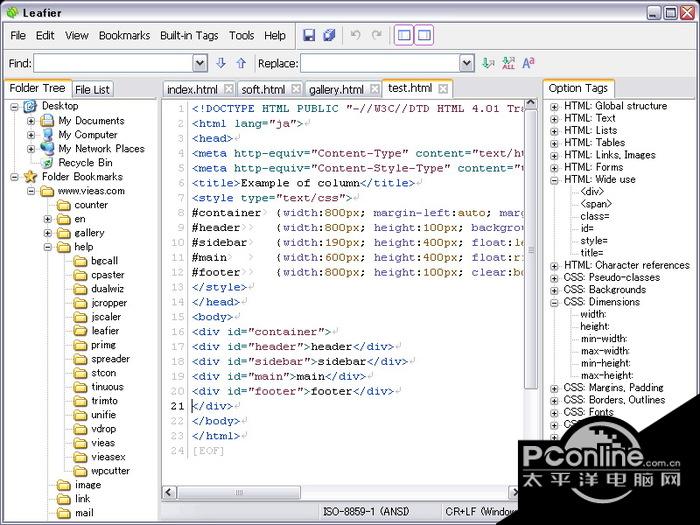Image resolution: width=700 pixels, height=525 pixels.
Task: Collapse CSS: Dimensions tags
Action: pos(554,303)
